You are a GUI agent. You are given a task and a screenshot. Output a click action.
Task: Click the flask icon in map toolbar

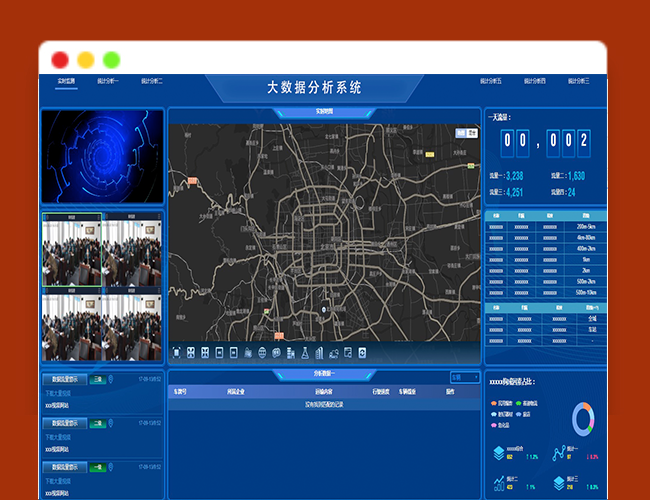pyautogui.click(x=305, y=352)
